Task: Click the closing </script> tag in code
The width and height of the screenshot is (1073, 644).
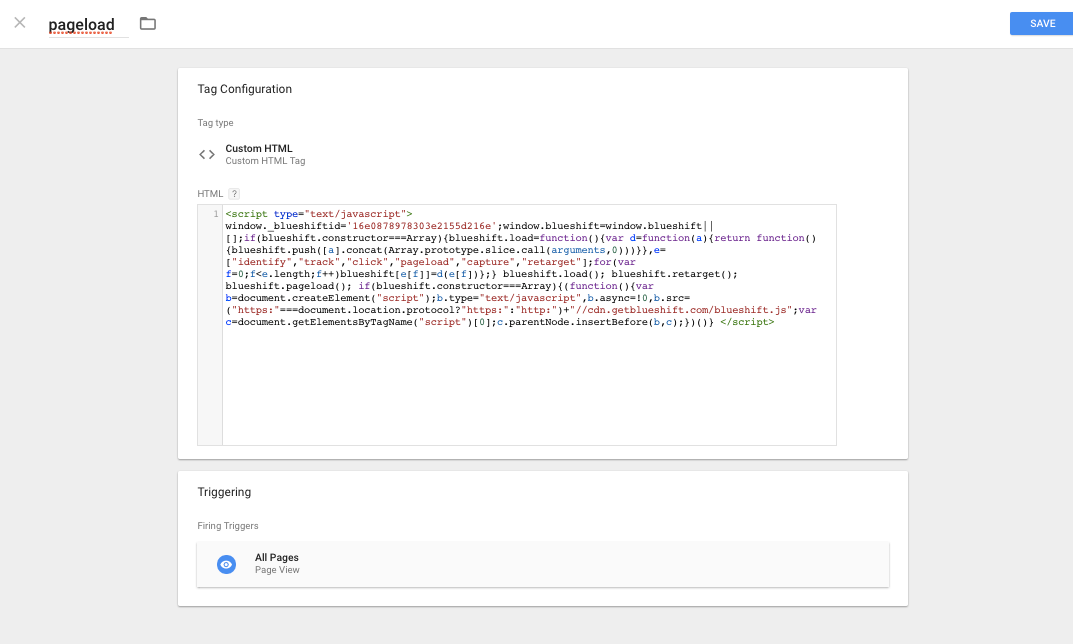Action: pos(747,322)
